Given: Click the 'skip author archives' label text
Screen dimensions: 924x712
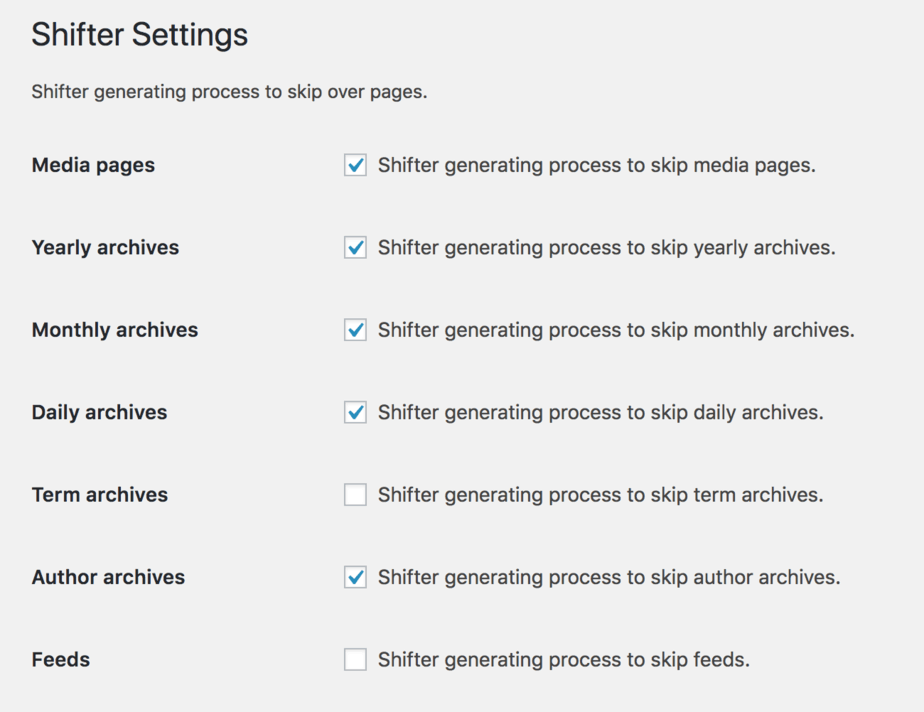Looking at the screenshot, I should pyautogui.click(x=608, y=577).
